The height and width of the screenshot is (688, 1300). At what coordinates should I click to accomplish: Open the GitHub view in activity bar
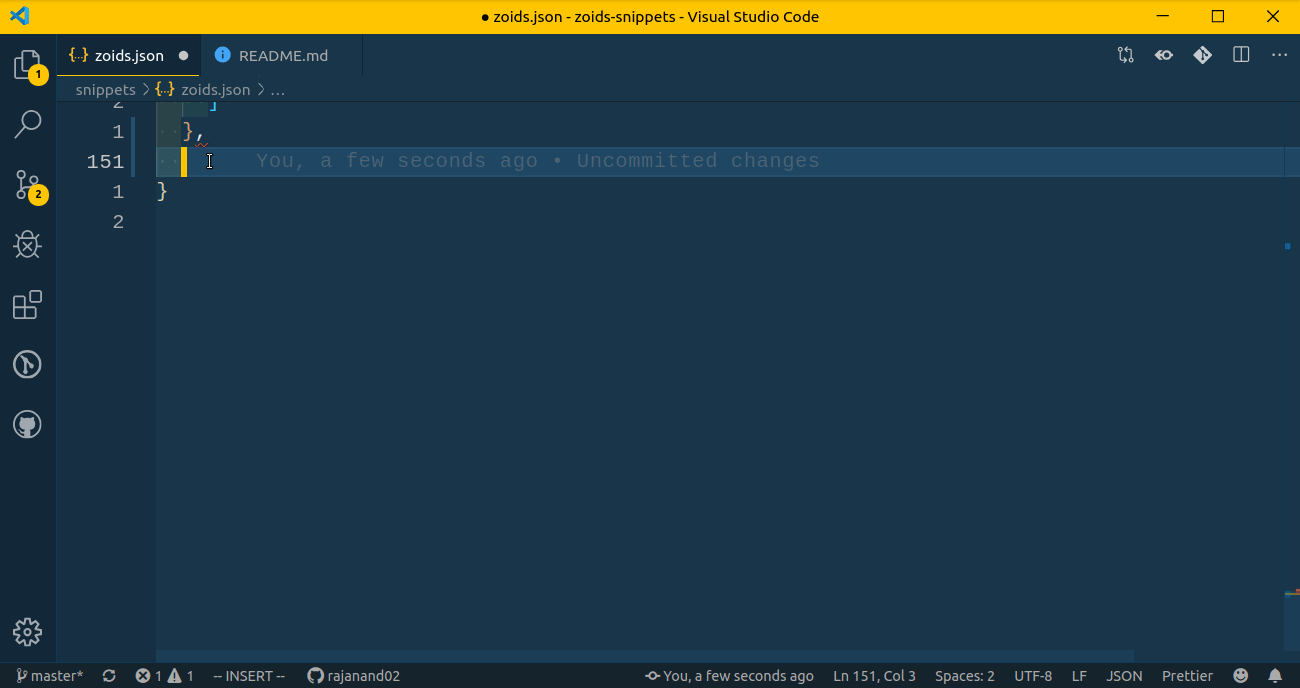point(28,425)
